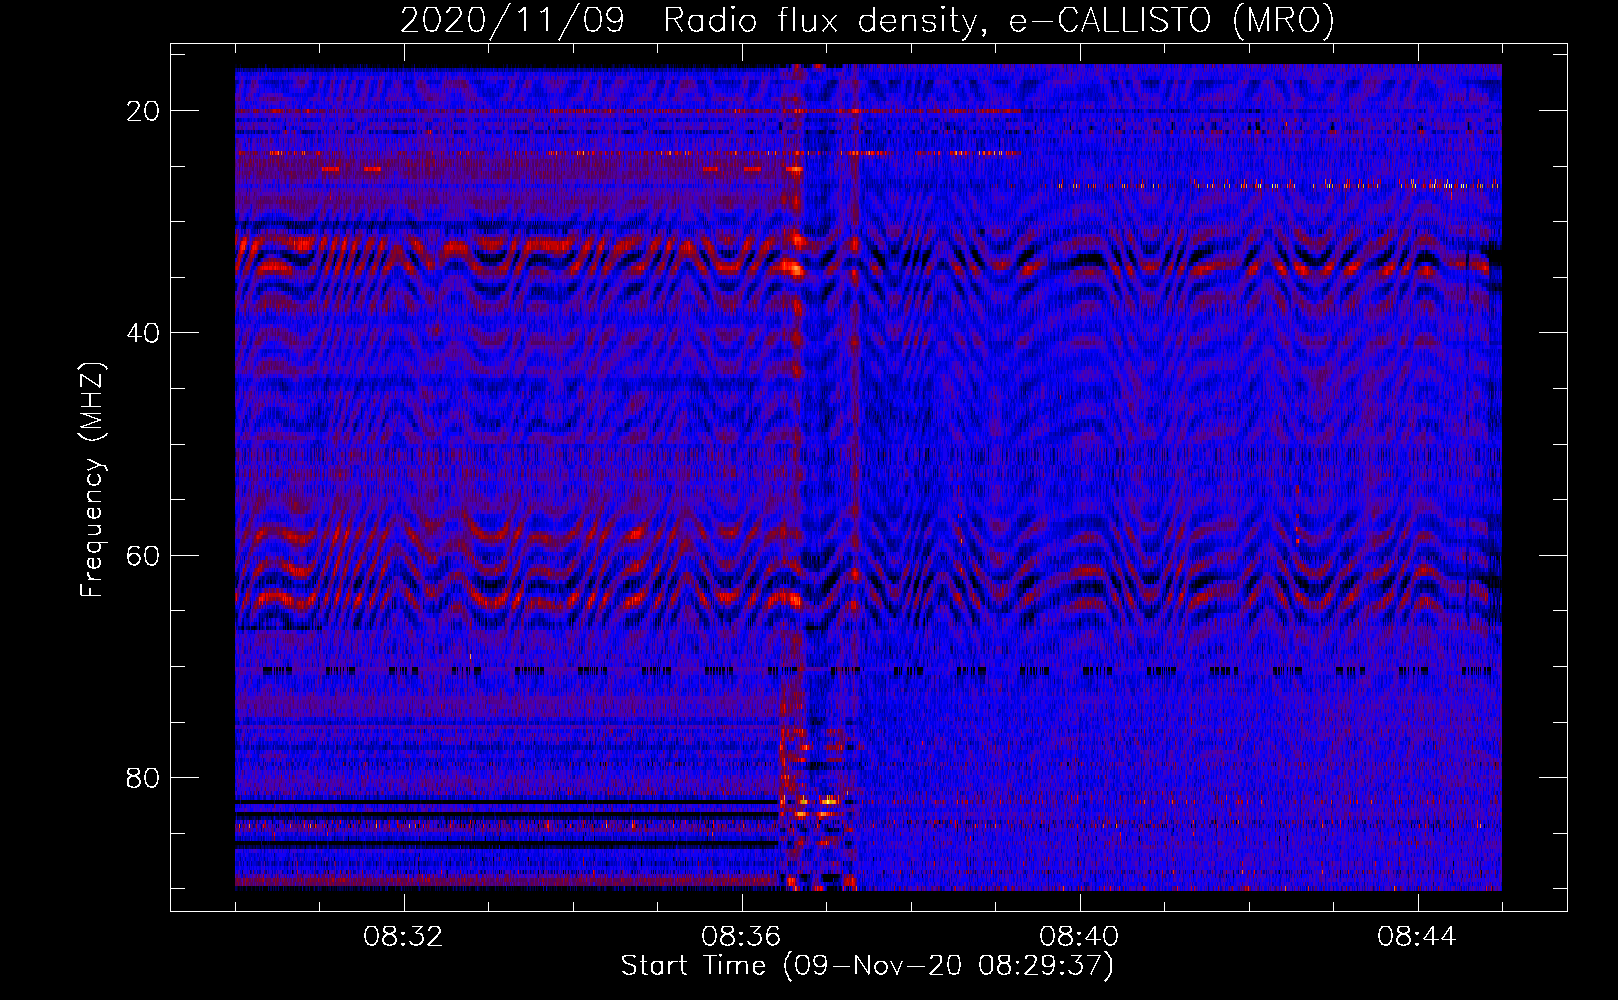
Task: Click the plot title '2020/11/09 Radio flux density'
Action: click(867, 20)
